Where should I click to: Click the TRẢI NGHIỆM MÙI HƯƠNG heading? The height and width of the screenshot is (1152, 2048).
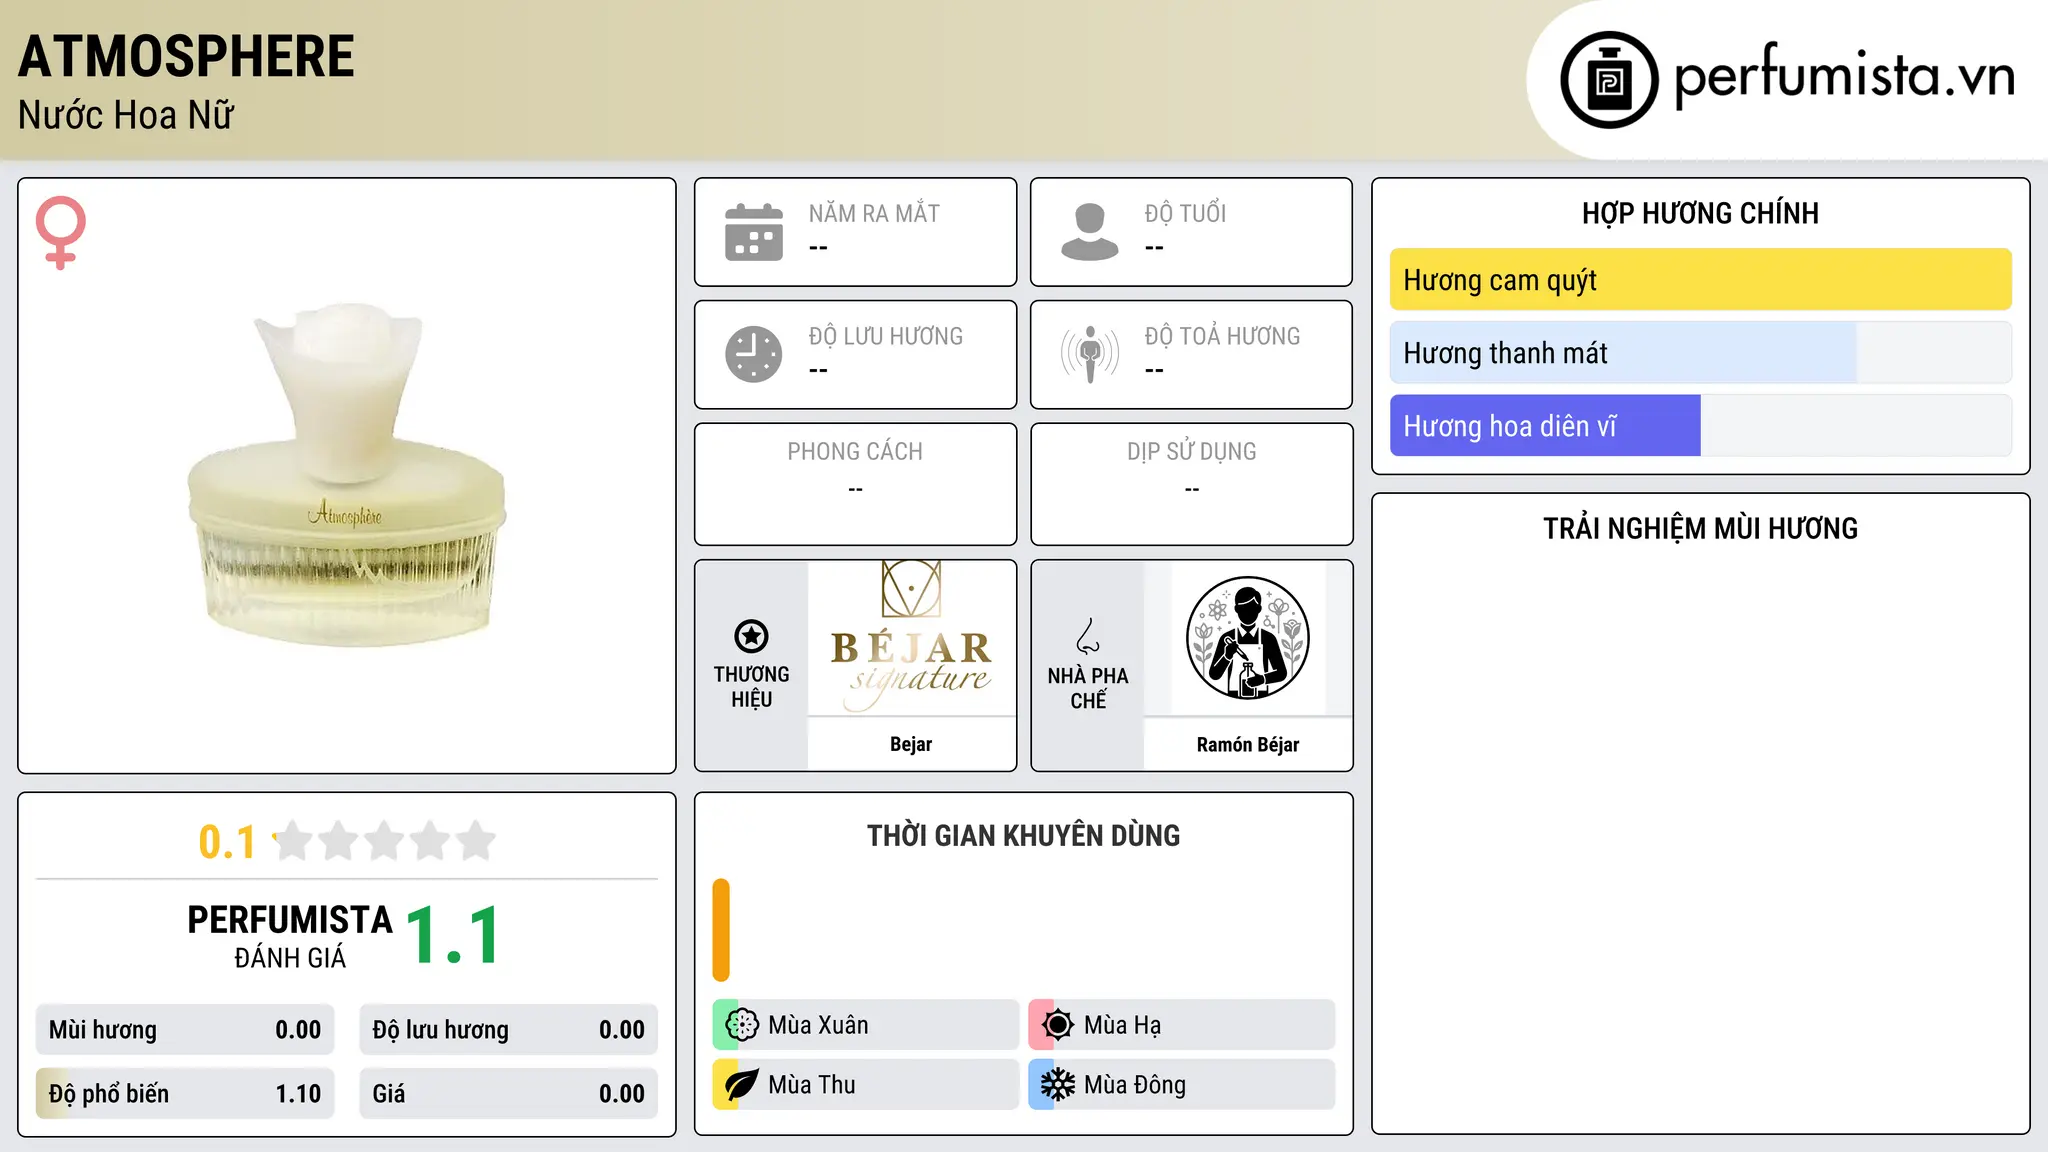(x=1700, y=528)
